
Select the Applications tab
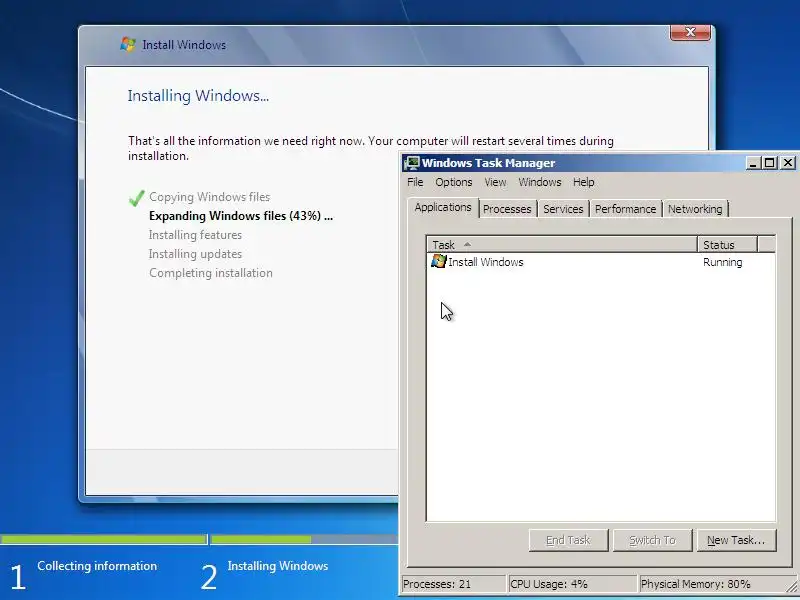443,208
